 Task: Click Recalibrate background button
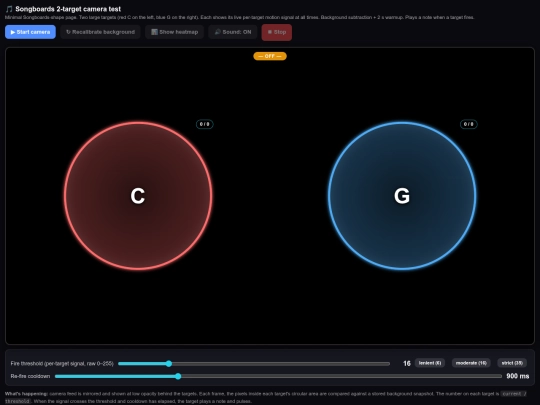coord(100,32)
